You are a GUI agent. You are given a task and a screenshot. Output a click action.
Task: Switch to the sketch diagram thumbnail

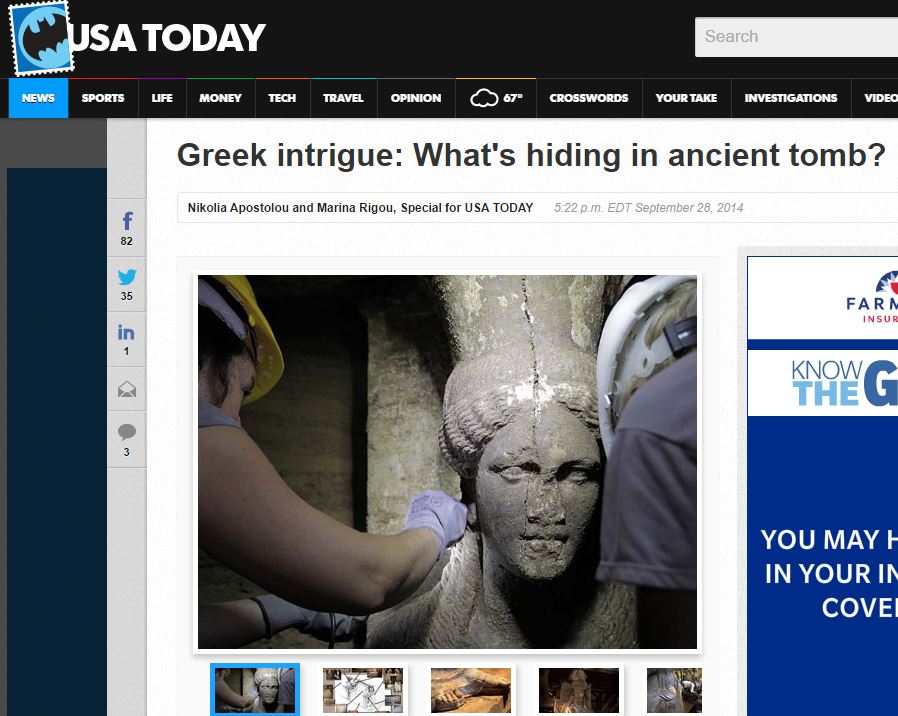[363, 689]
